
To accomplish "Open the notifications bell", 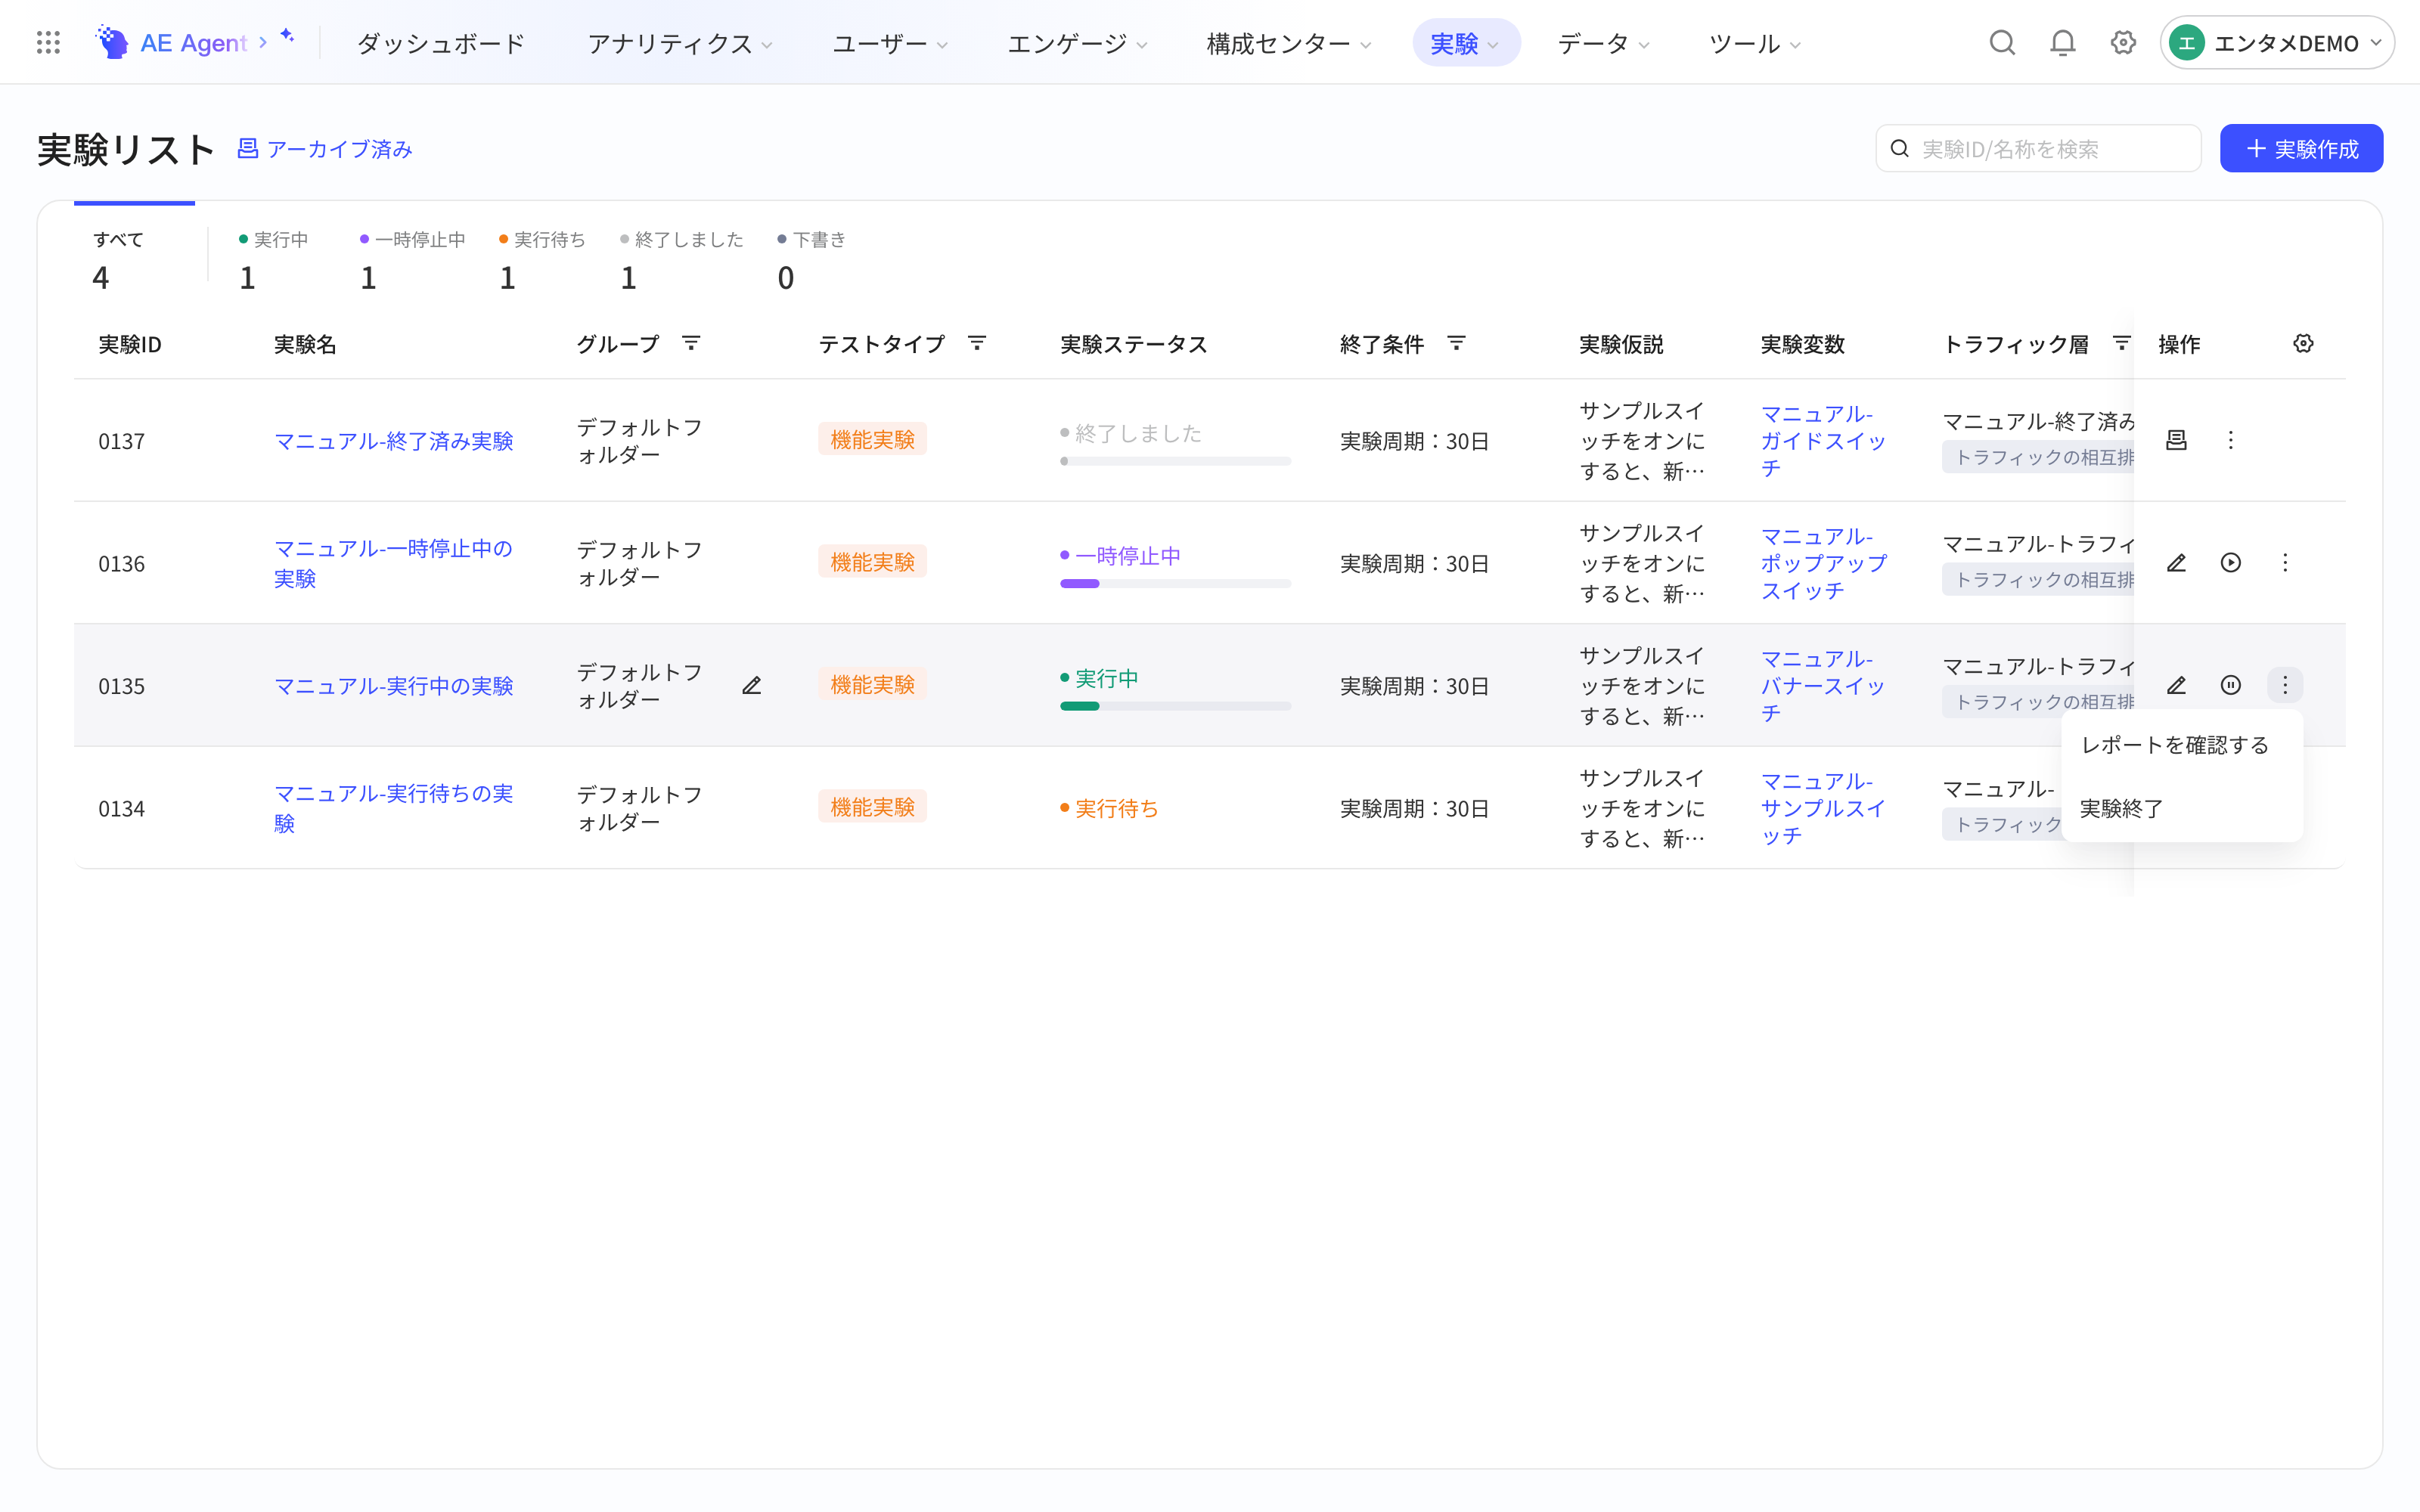I will (2063, 43).
